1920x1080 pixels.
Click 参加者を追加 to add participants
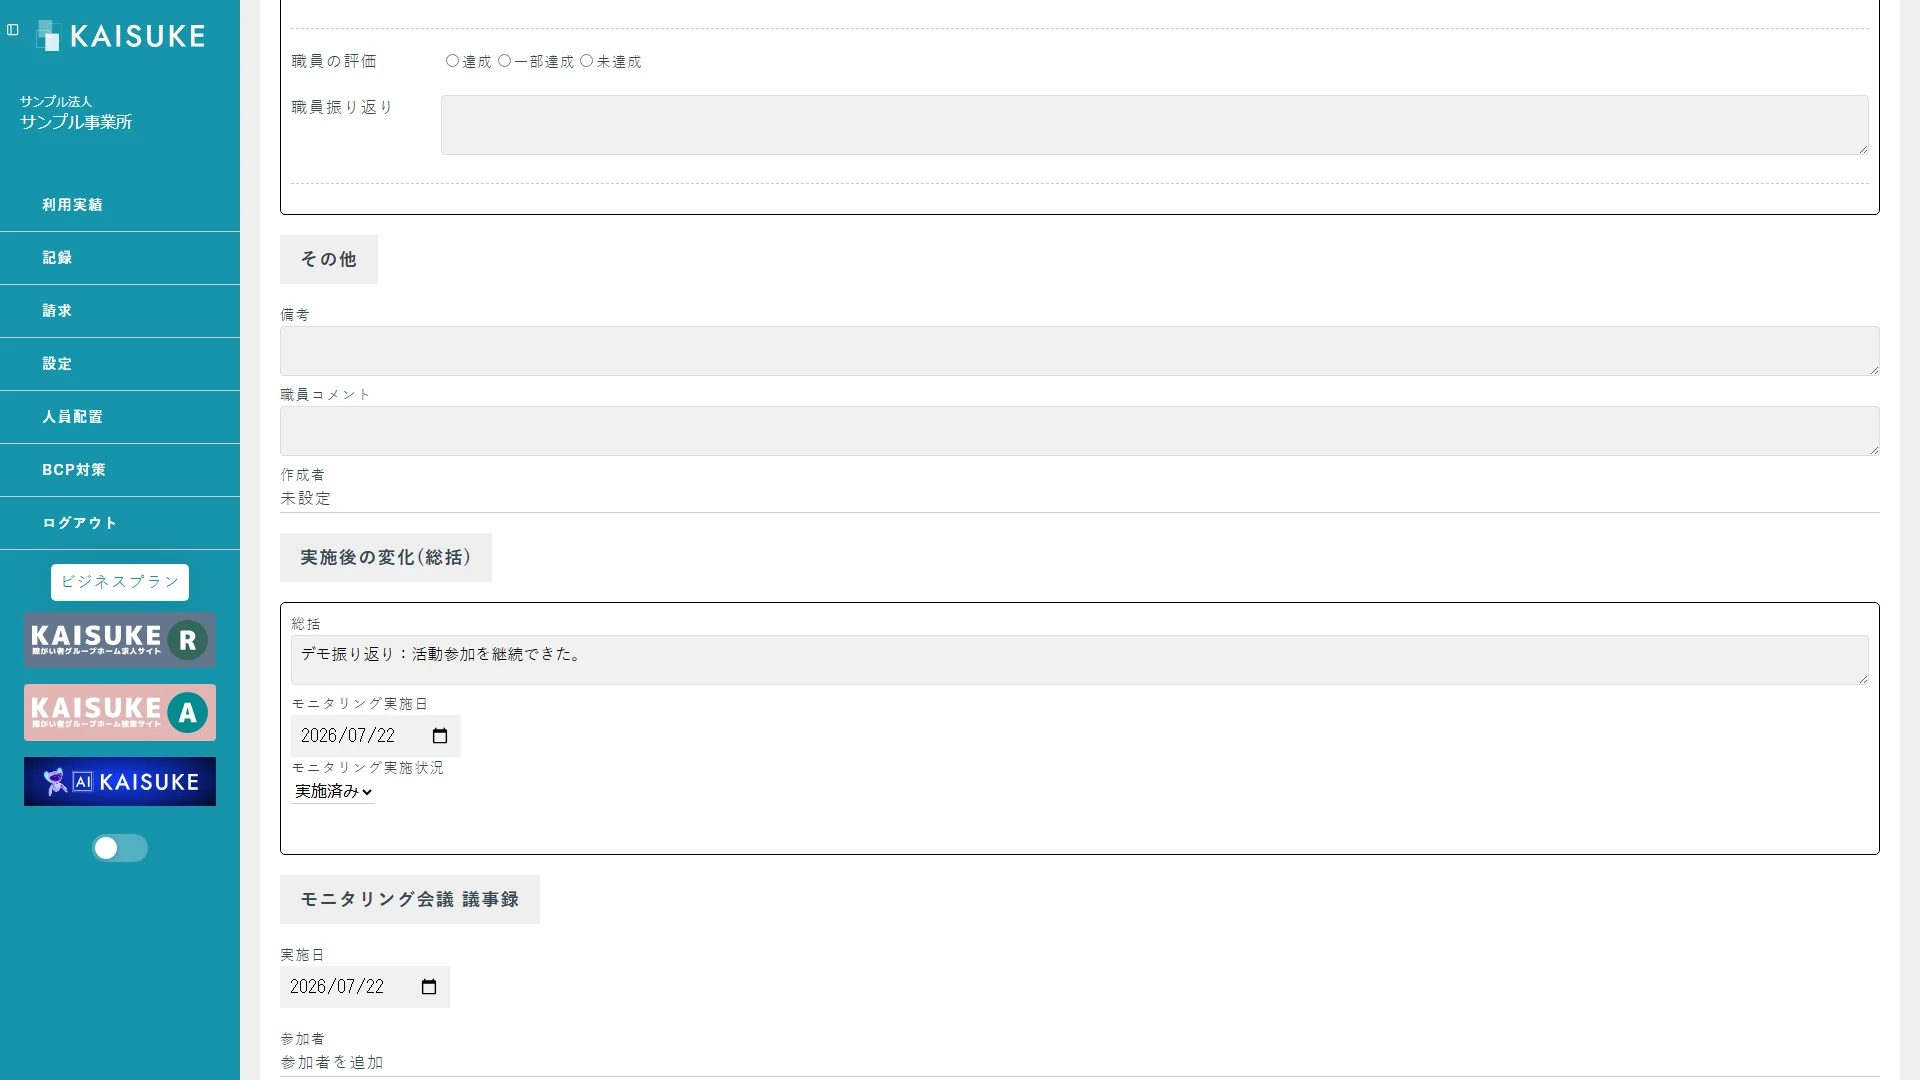coord(332,1062)
